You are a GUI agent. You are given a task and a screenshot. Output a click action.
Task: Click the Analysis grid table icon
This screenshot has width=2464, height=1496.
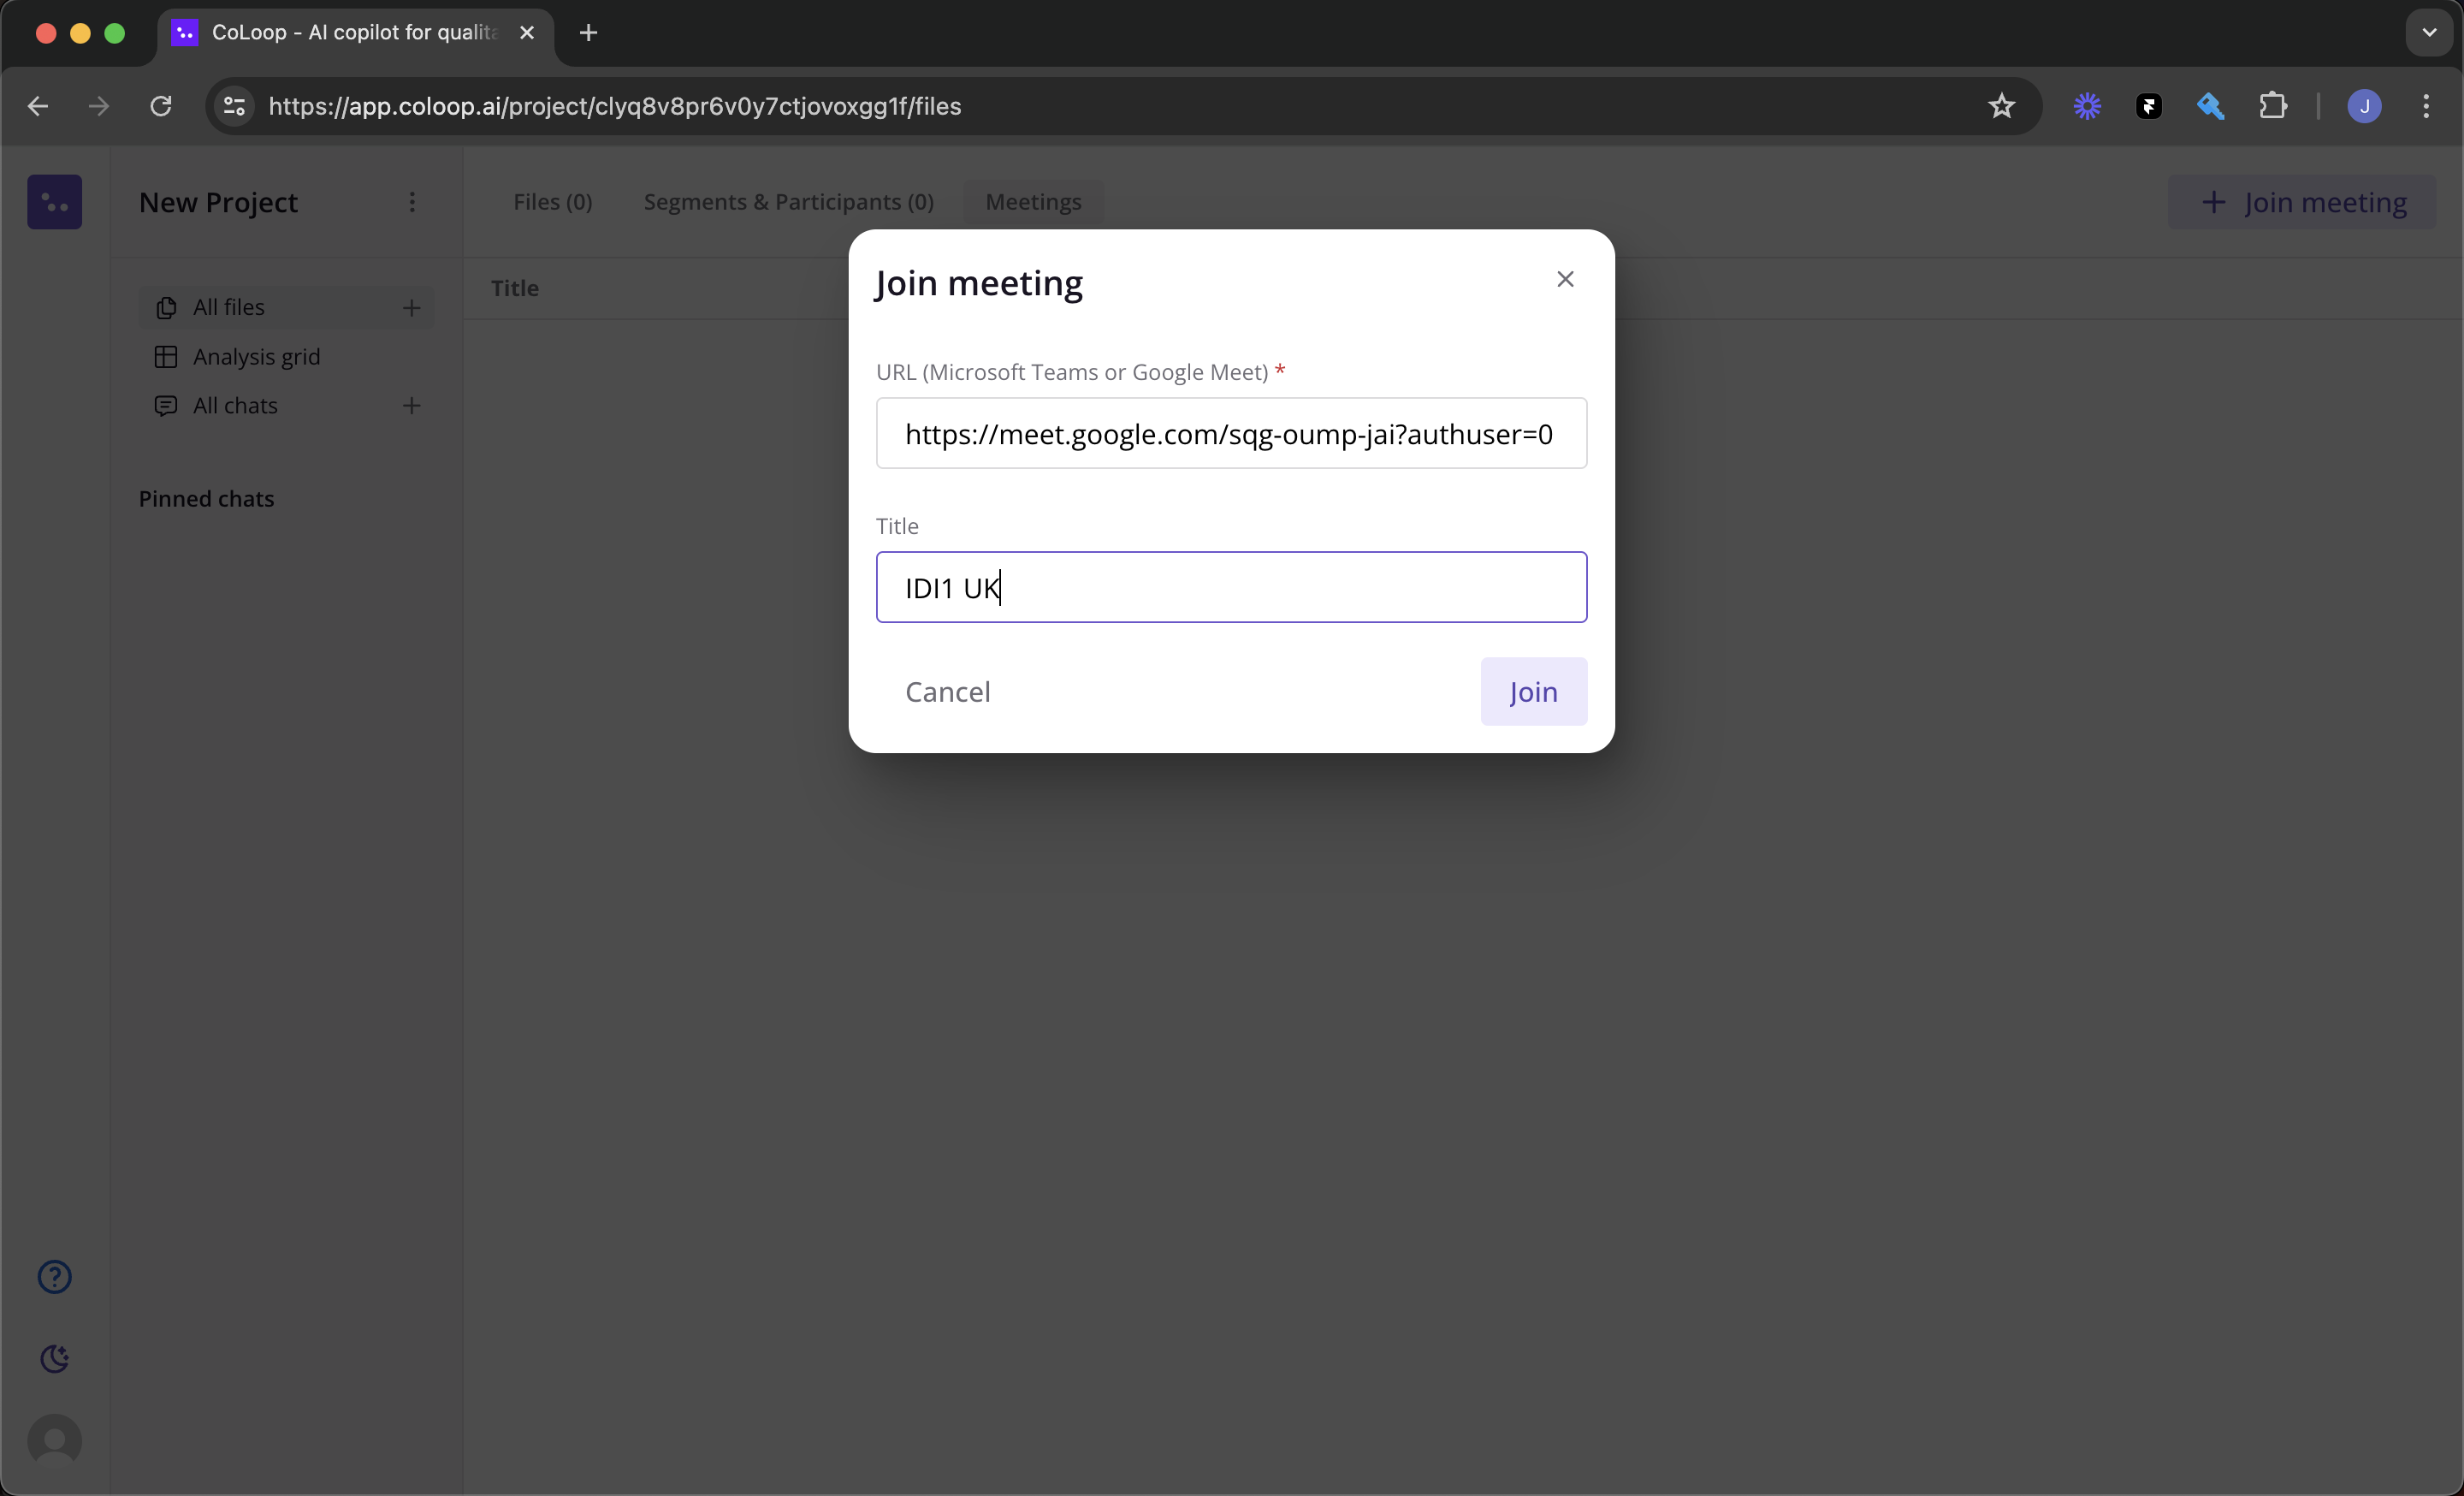click(x=166, y=357)
